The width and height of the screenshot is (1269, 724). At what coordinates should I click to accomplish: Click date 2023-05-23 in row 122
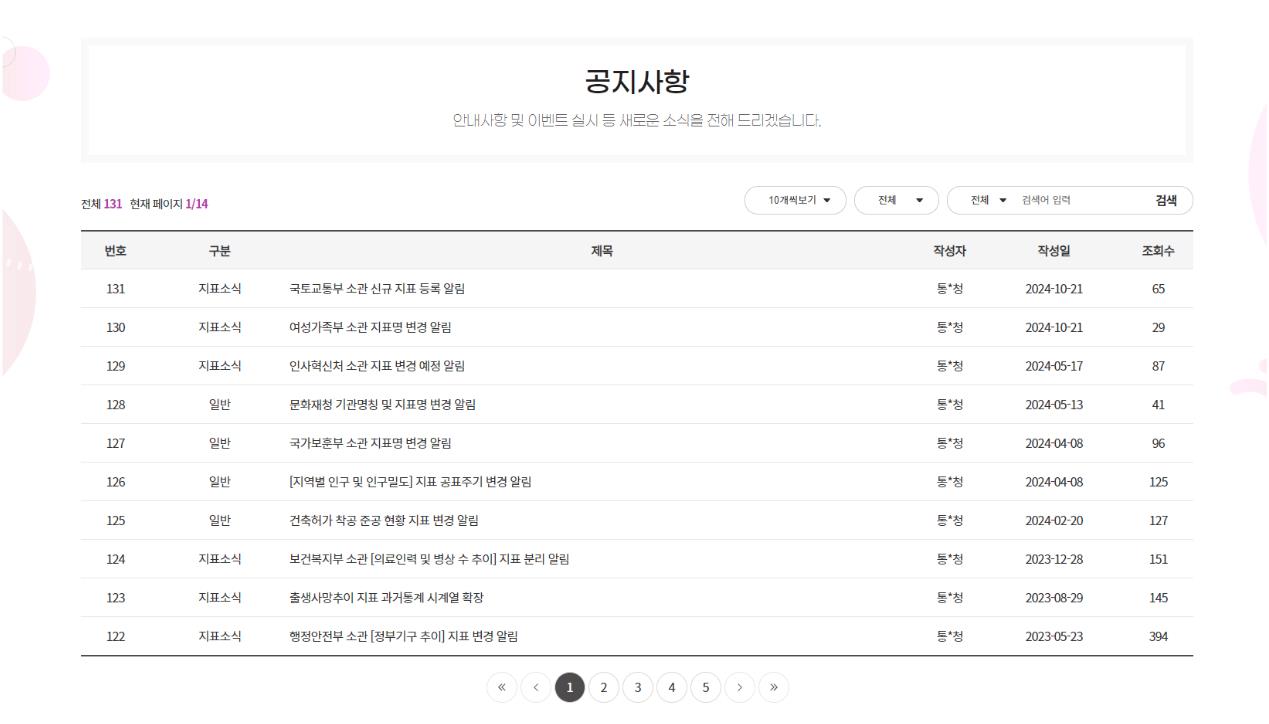click(x=1054, y=636)
